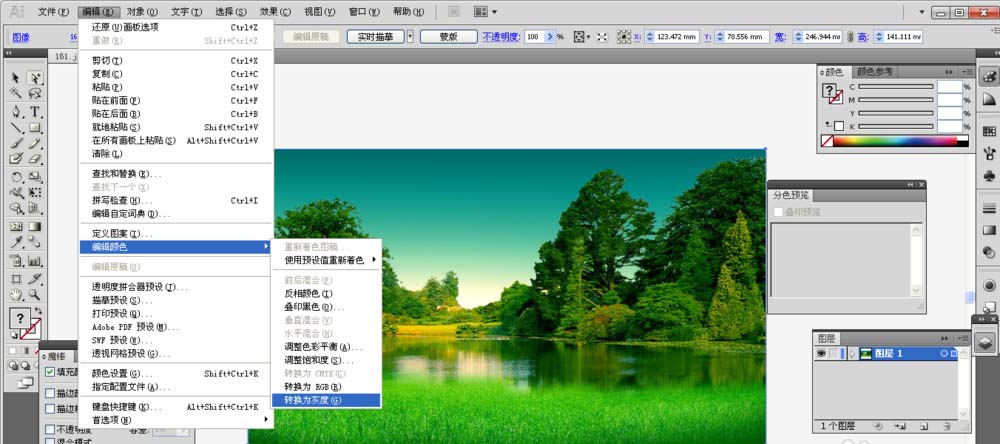Click the 图像 link in control bar
This screenshot has width=1000, height=444.
tap(21, 38)
